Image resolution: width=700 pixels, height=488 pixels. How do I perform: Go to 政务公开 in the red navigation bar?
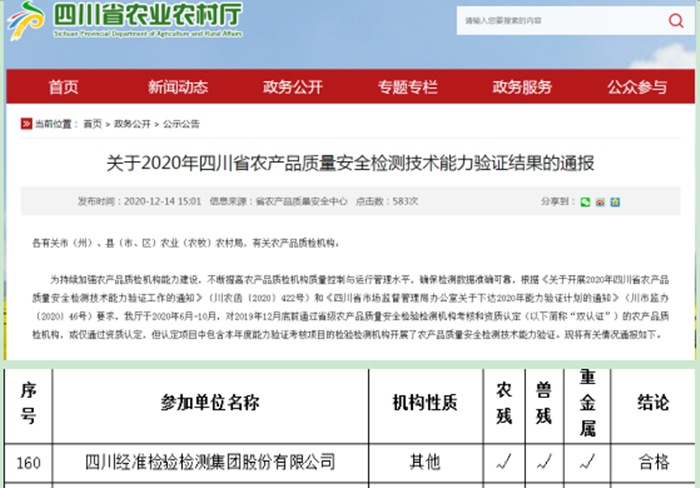click(293, 87)
